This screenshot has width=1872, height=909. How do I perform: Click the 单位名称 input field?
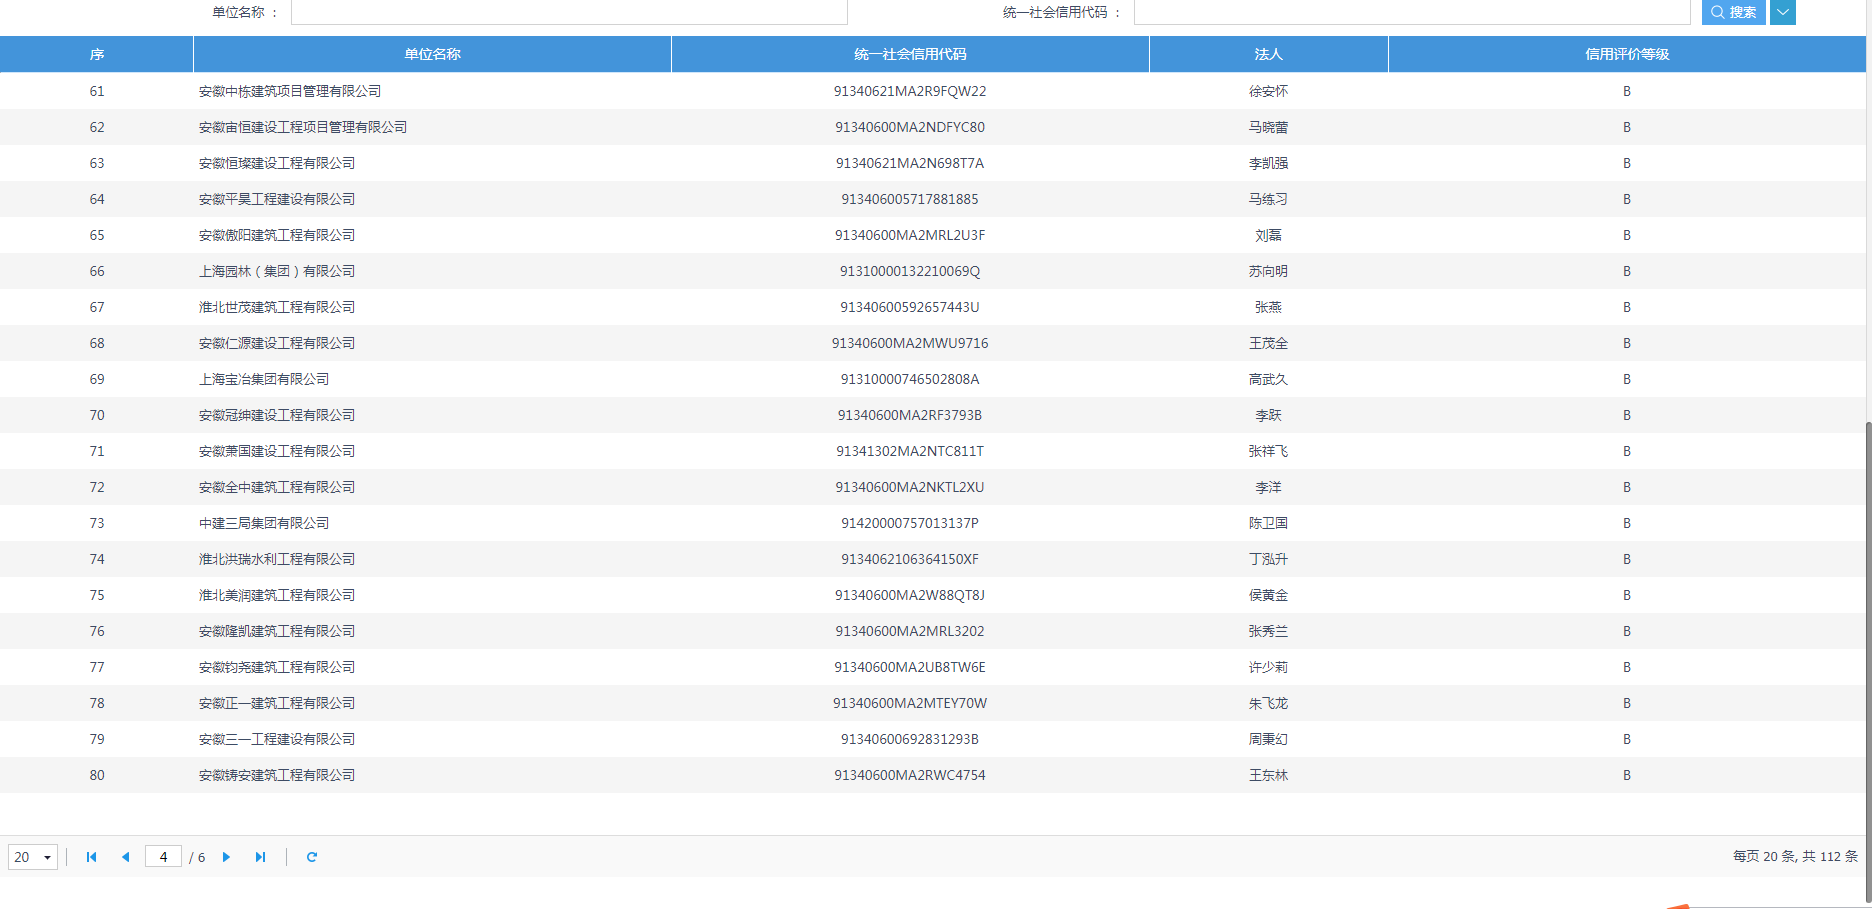pos(569,12)
